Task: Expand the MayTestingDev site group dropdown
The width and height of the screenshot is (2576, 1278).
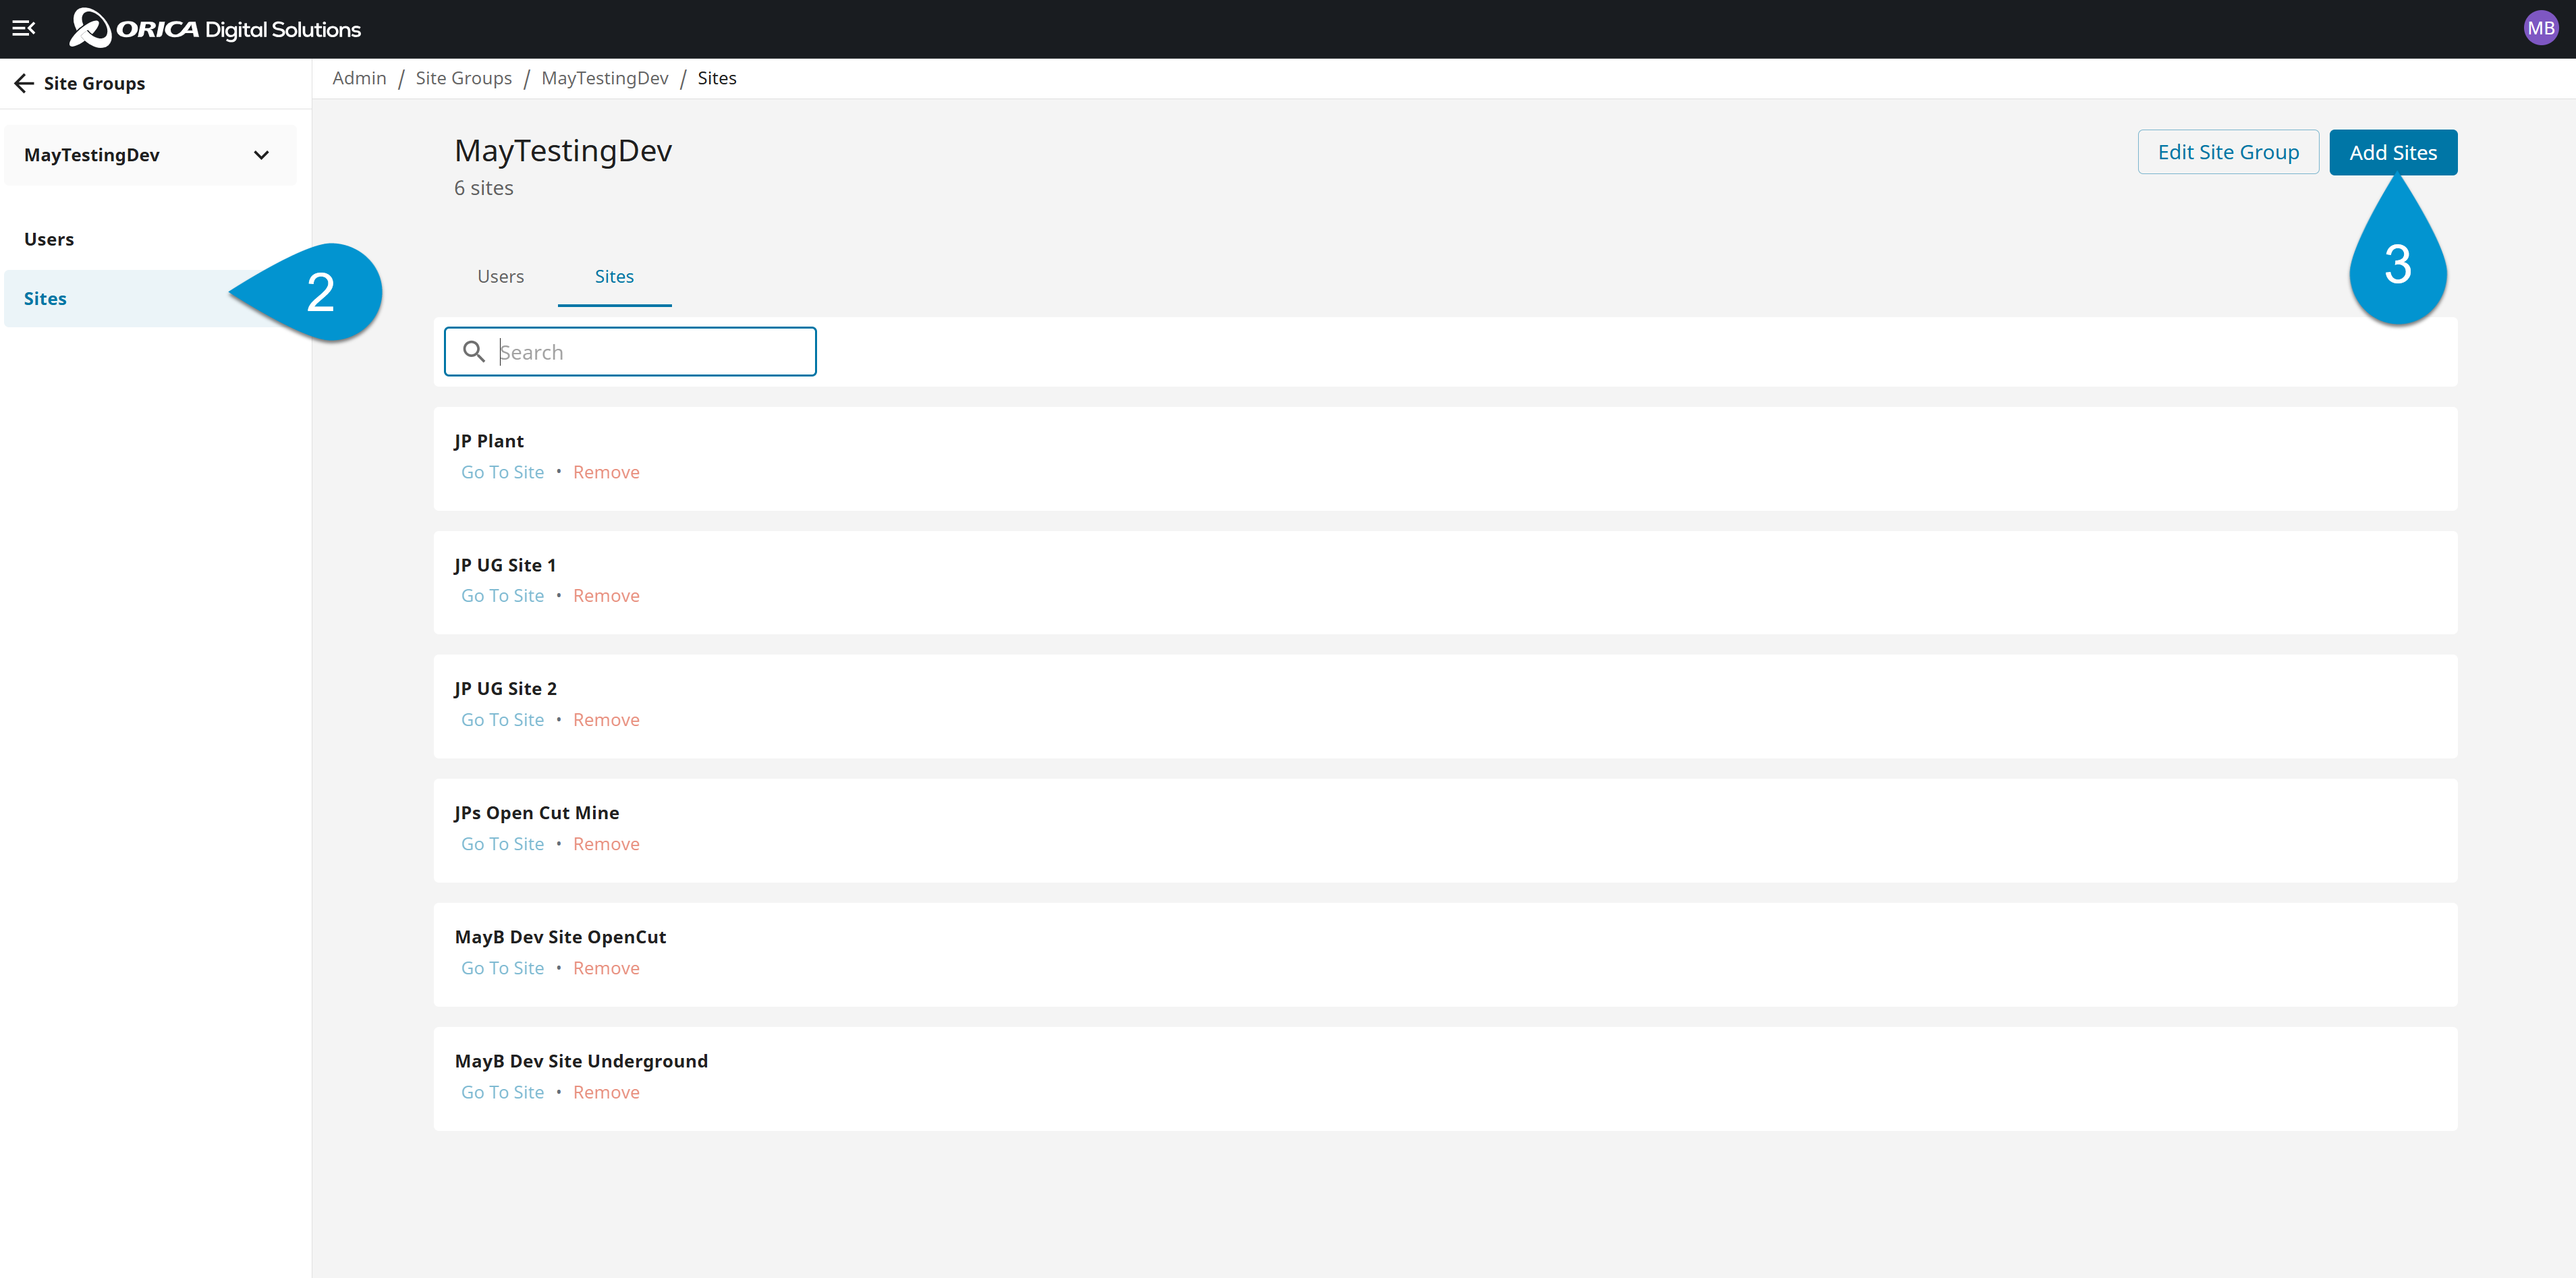Action: (150, 155)
